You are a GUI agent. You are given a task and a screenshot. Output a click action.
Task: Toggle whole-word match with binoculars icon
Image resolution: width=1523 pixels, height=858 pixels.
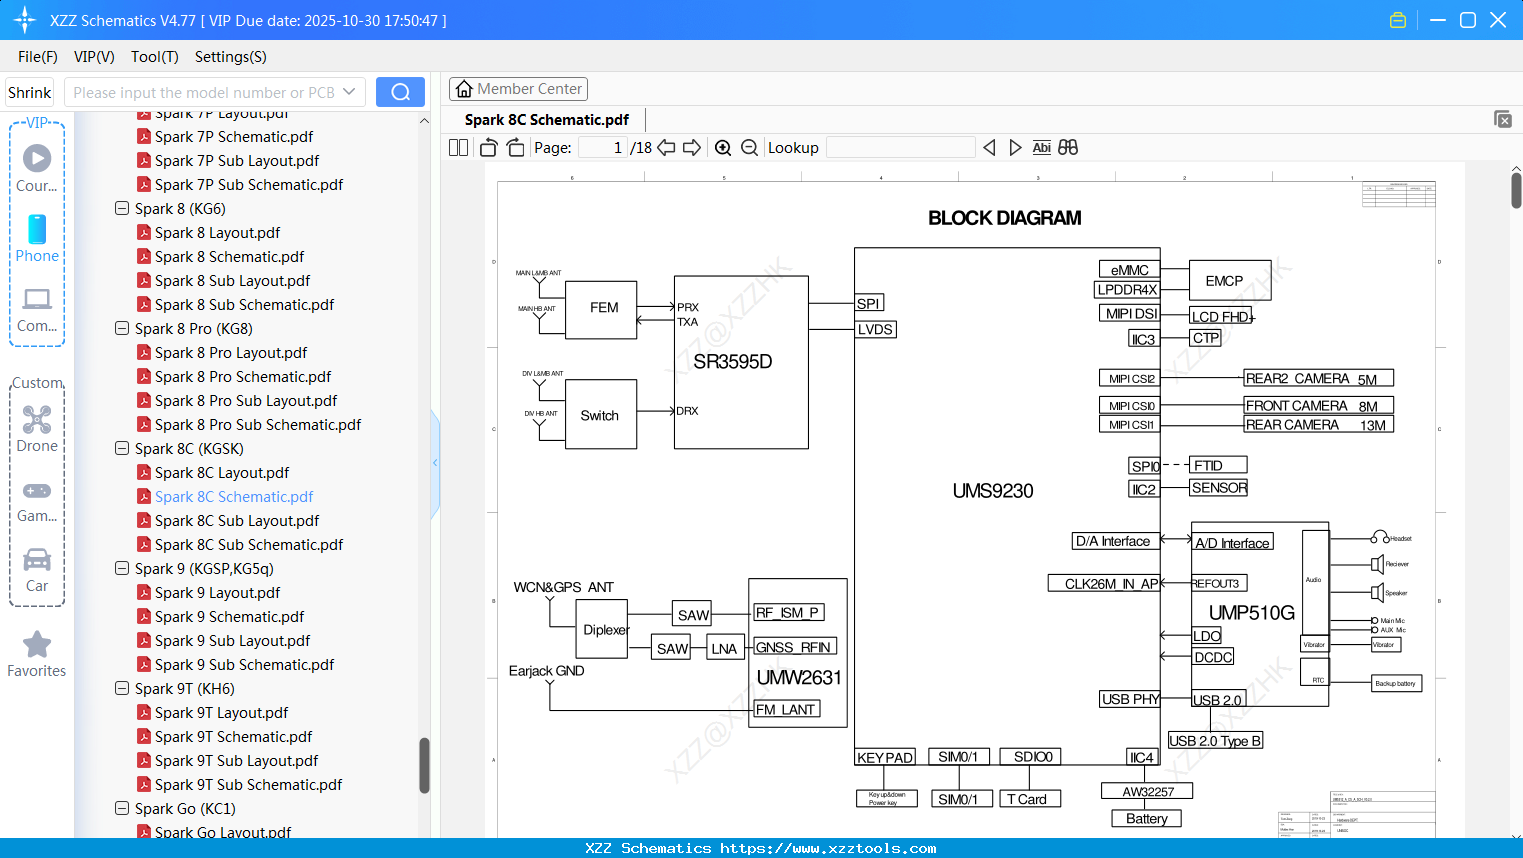click(x=1066, y=147)
